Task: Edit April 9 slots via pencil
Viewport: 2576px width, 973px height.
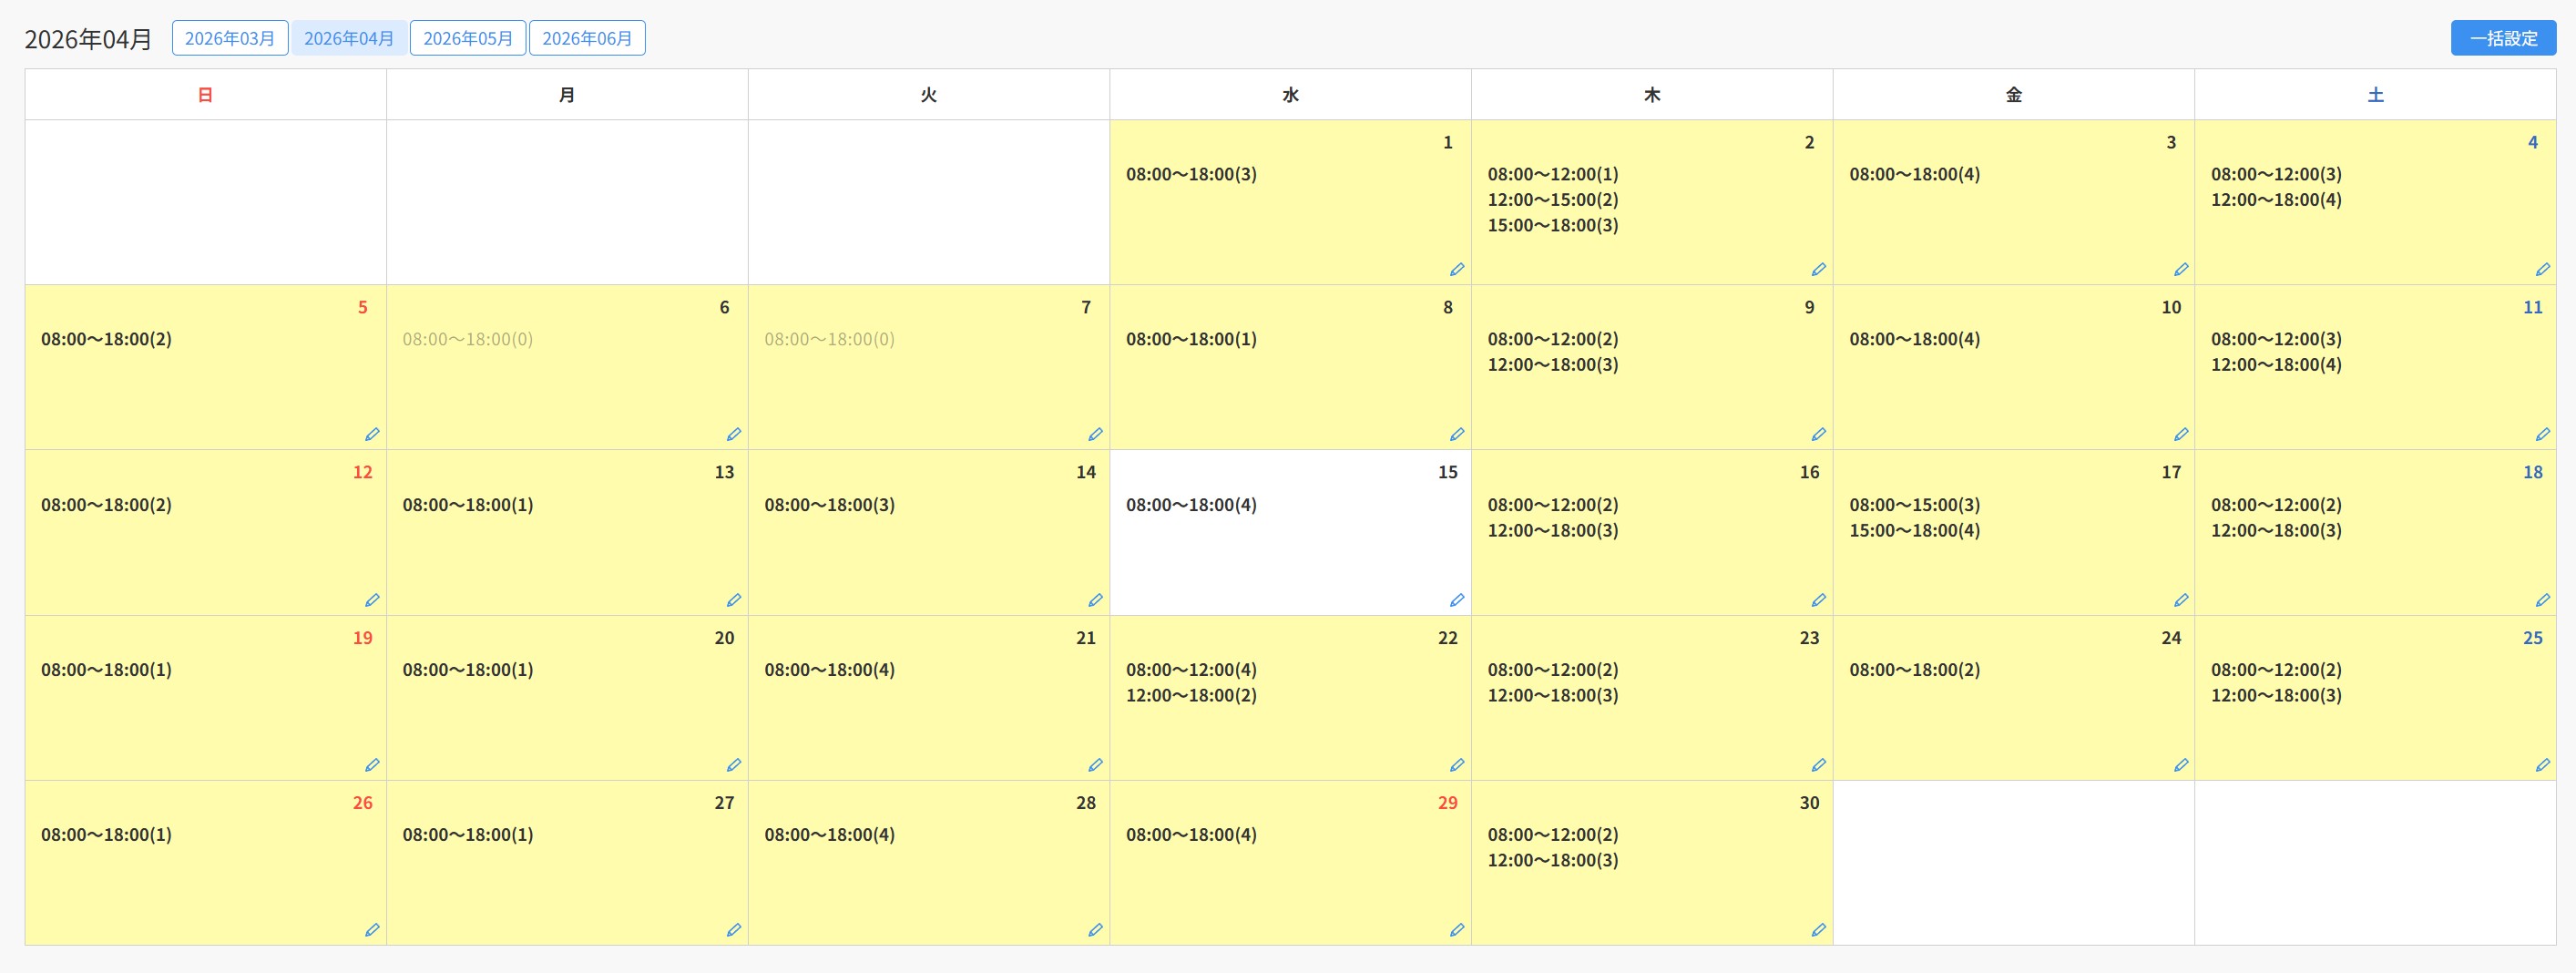Action: click(x=1818, y=434)
